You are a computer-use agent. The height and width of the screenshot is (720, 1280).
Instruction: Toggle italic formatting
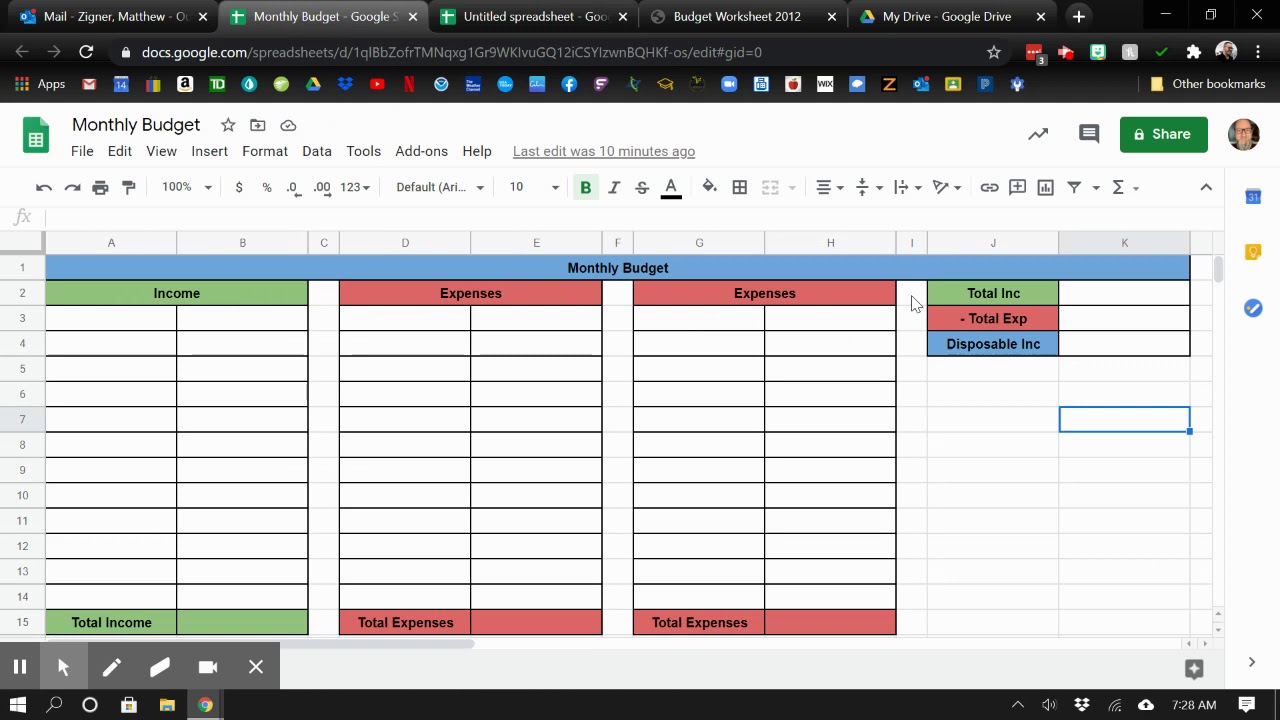(x=614, y=187)
